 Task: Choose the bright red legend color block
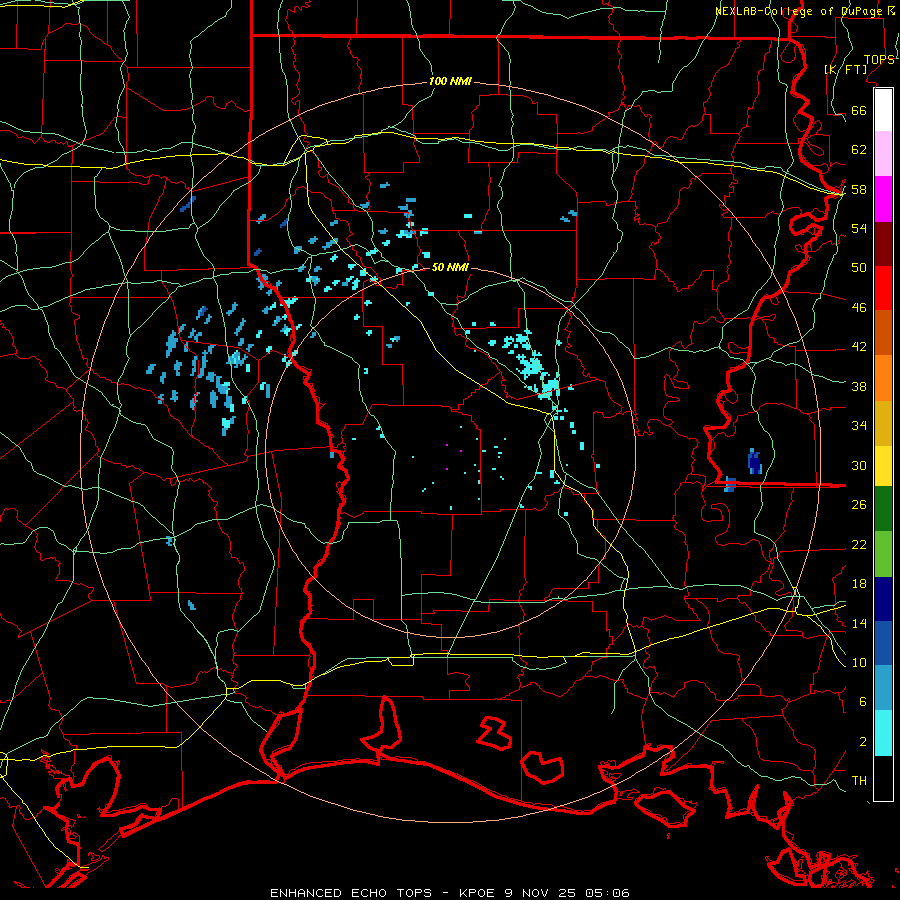(883, 288)
